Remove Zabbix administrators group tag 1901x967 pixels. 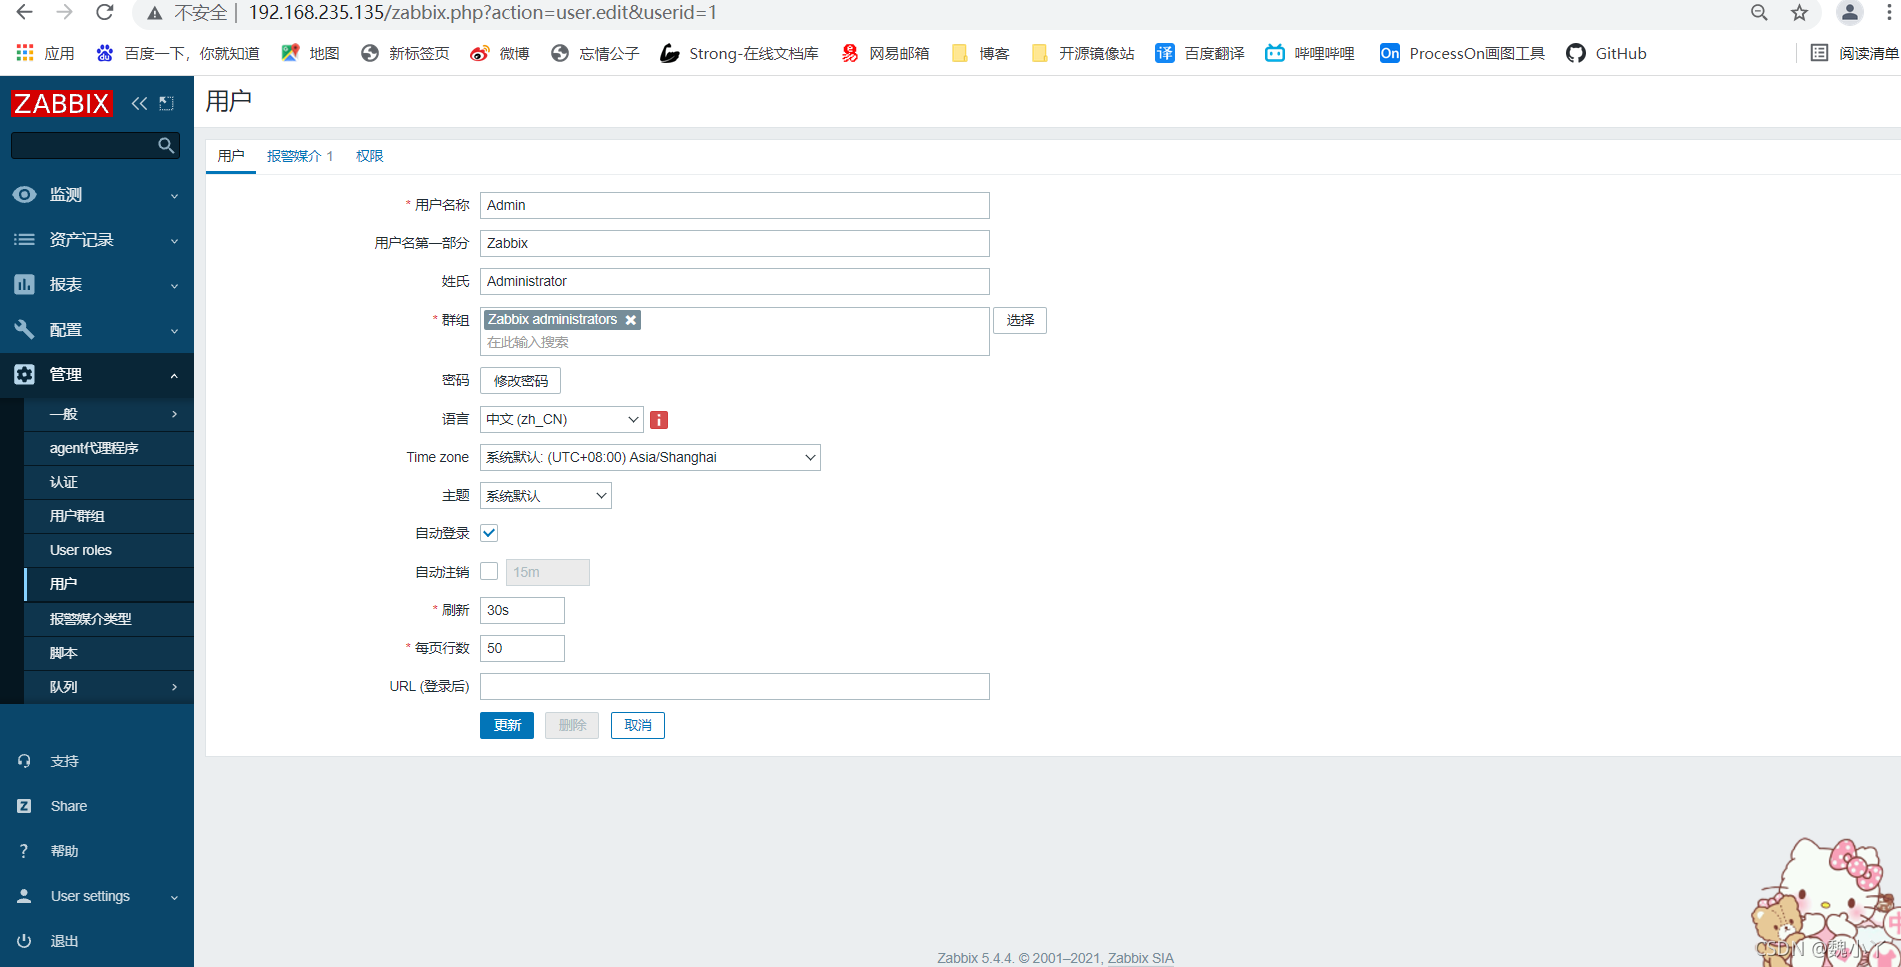click(631, 320)
